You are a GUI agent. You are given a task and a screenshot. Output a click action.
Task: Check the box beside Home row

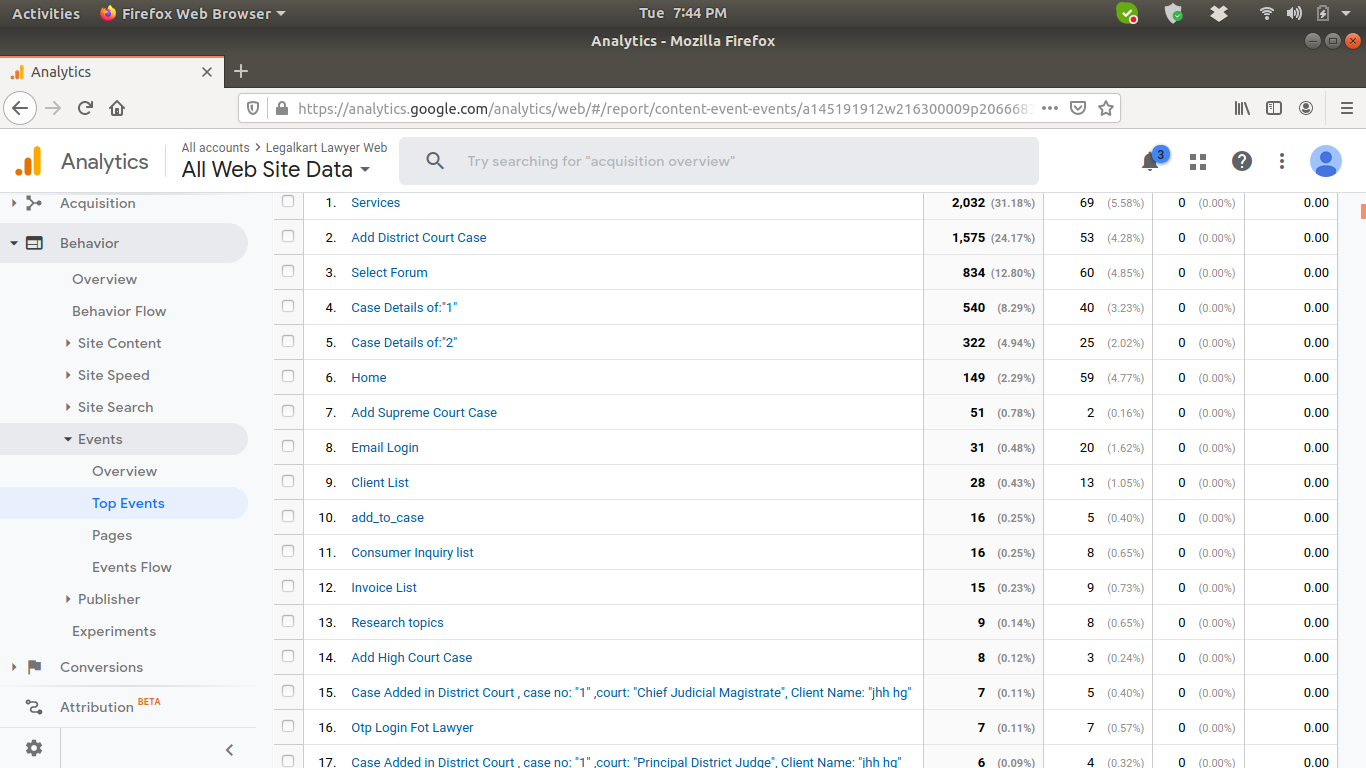[x=288, y=376]
